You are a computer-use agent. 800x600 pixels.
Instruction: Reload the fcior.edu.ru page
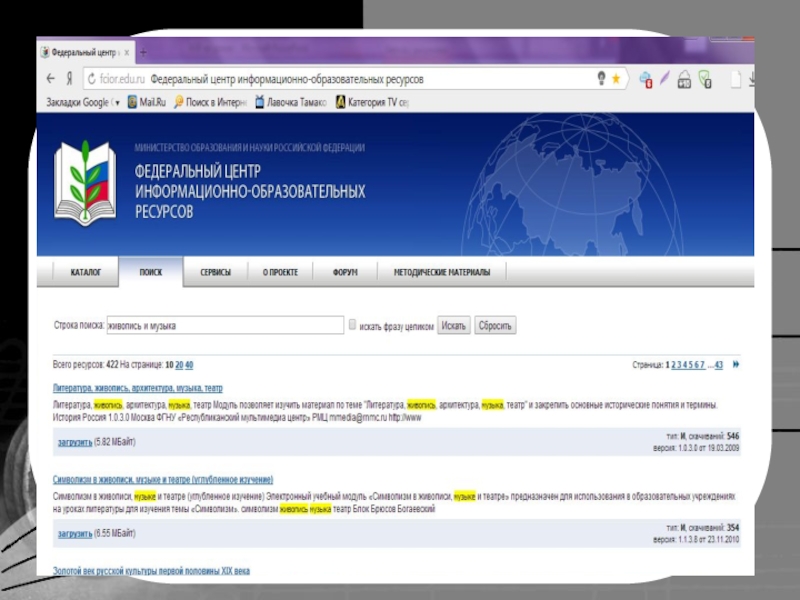click(90, 78)
